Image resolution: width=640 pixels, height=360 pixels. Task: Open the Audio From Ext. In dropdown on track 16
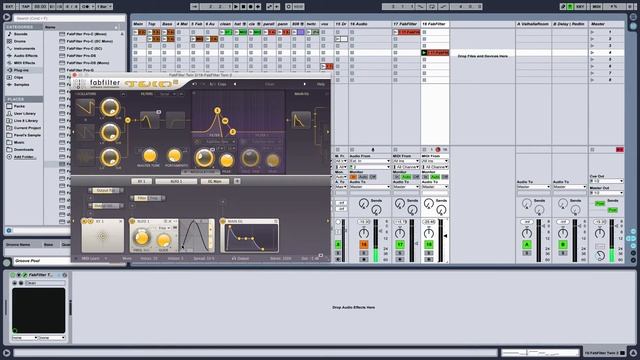pos(370,161)
